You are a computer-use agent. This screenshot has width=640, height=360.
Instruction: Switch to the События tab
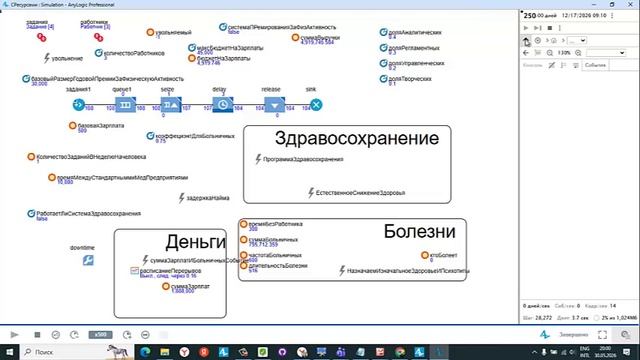(x=595, y=65)
